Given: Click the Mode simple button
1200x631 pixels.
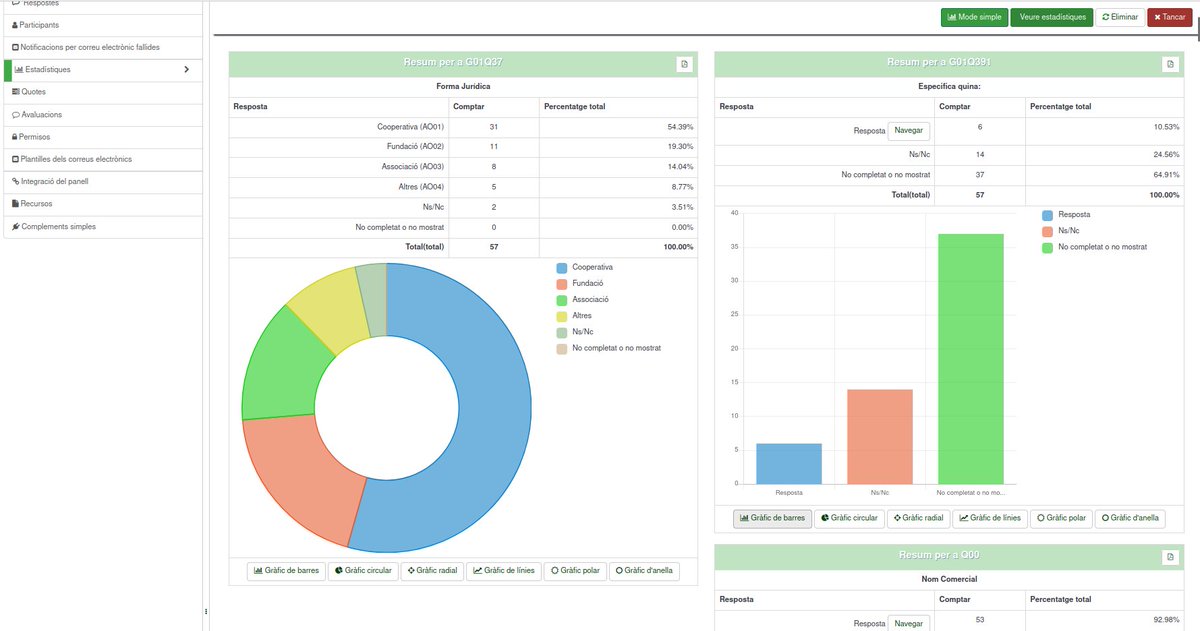Looking at the screenshot, I should (974, 17).
